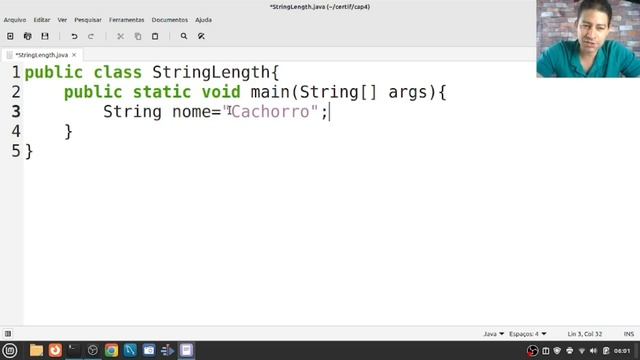
Task: Open the Editar menu
Action: point(42,20)
